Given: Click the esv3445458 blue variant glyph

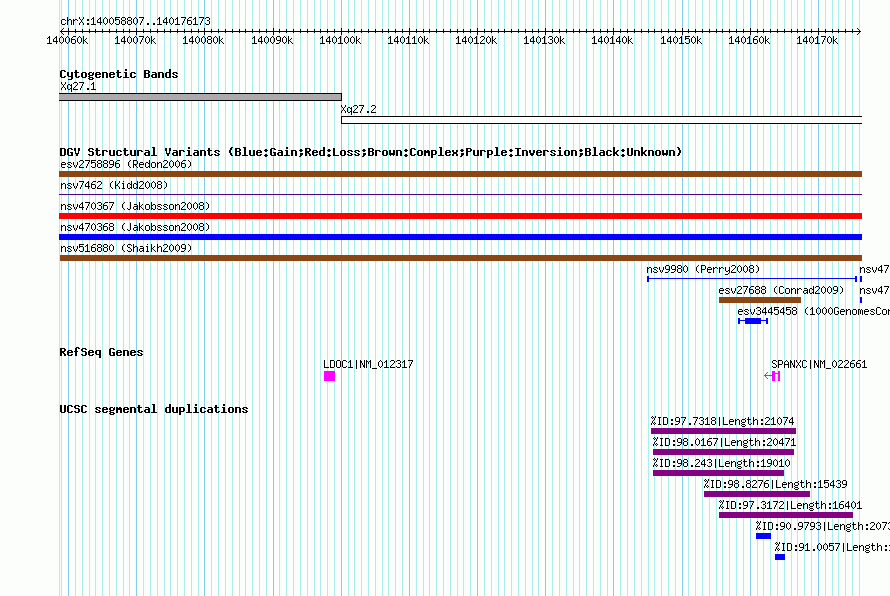Looking at the screenshot, I should pos(753,321).
